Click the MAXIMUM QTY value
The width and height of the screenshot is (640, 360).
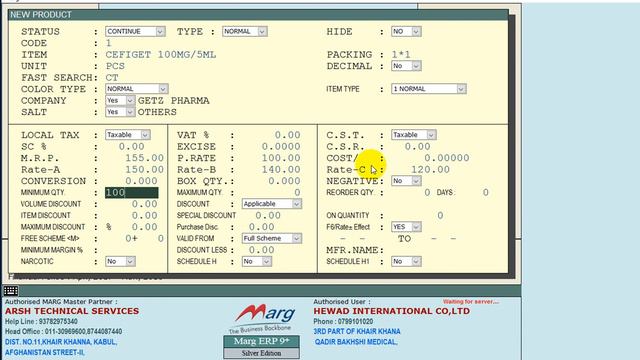297,192
